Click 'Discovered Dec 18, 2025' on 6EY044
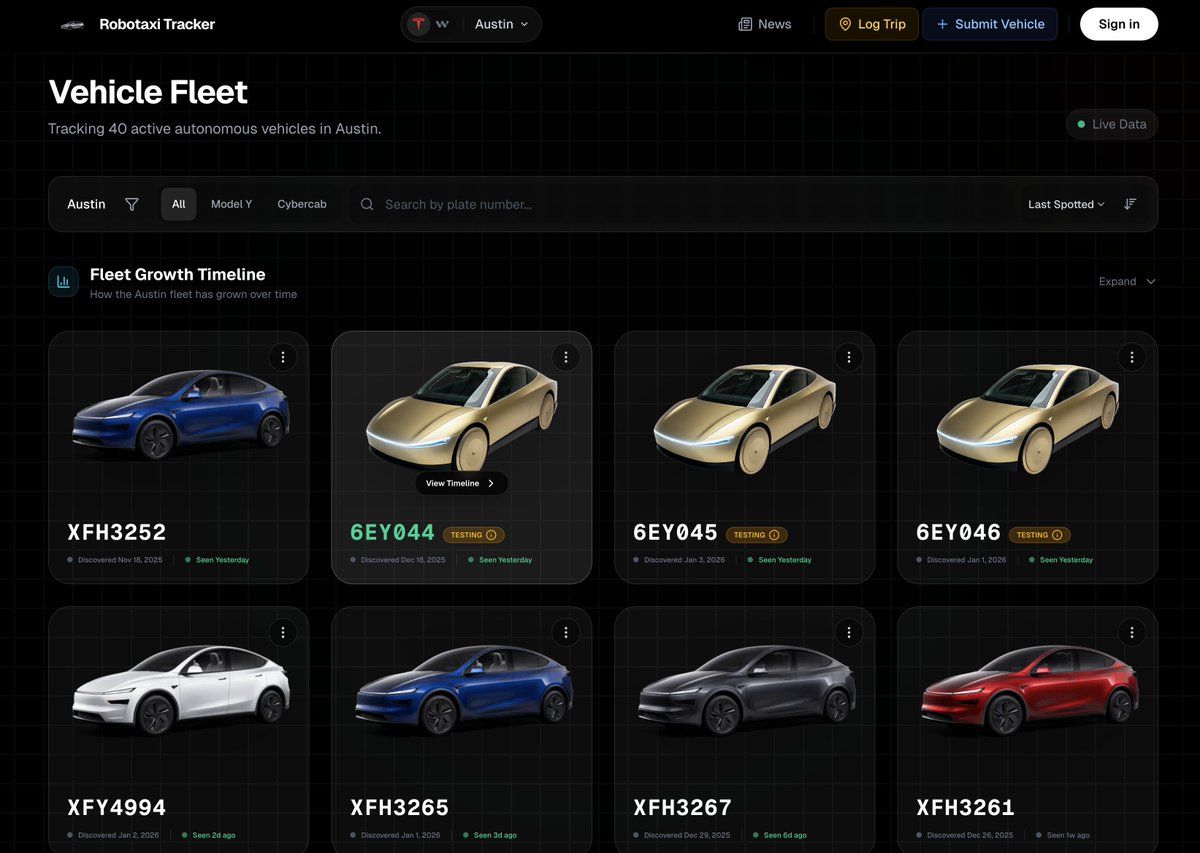 pyautogui.click(x=403, y=560)
